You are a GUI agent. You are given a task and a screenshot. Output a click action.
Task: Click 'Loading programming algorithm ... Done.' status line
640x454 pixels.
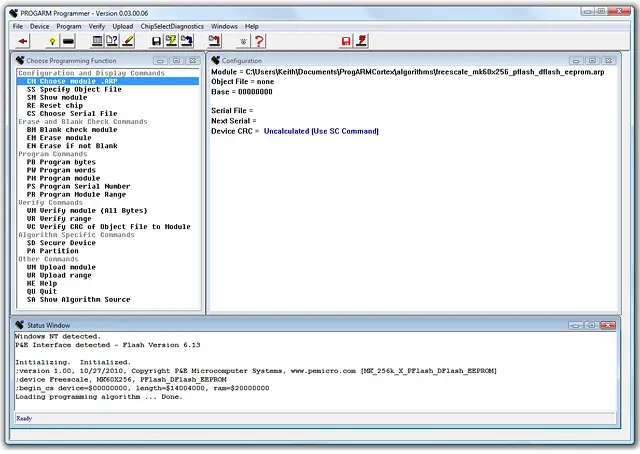point(99,397)
